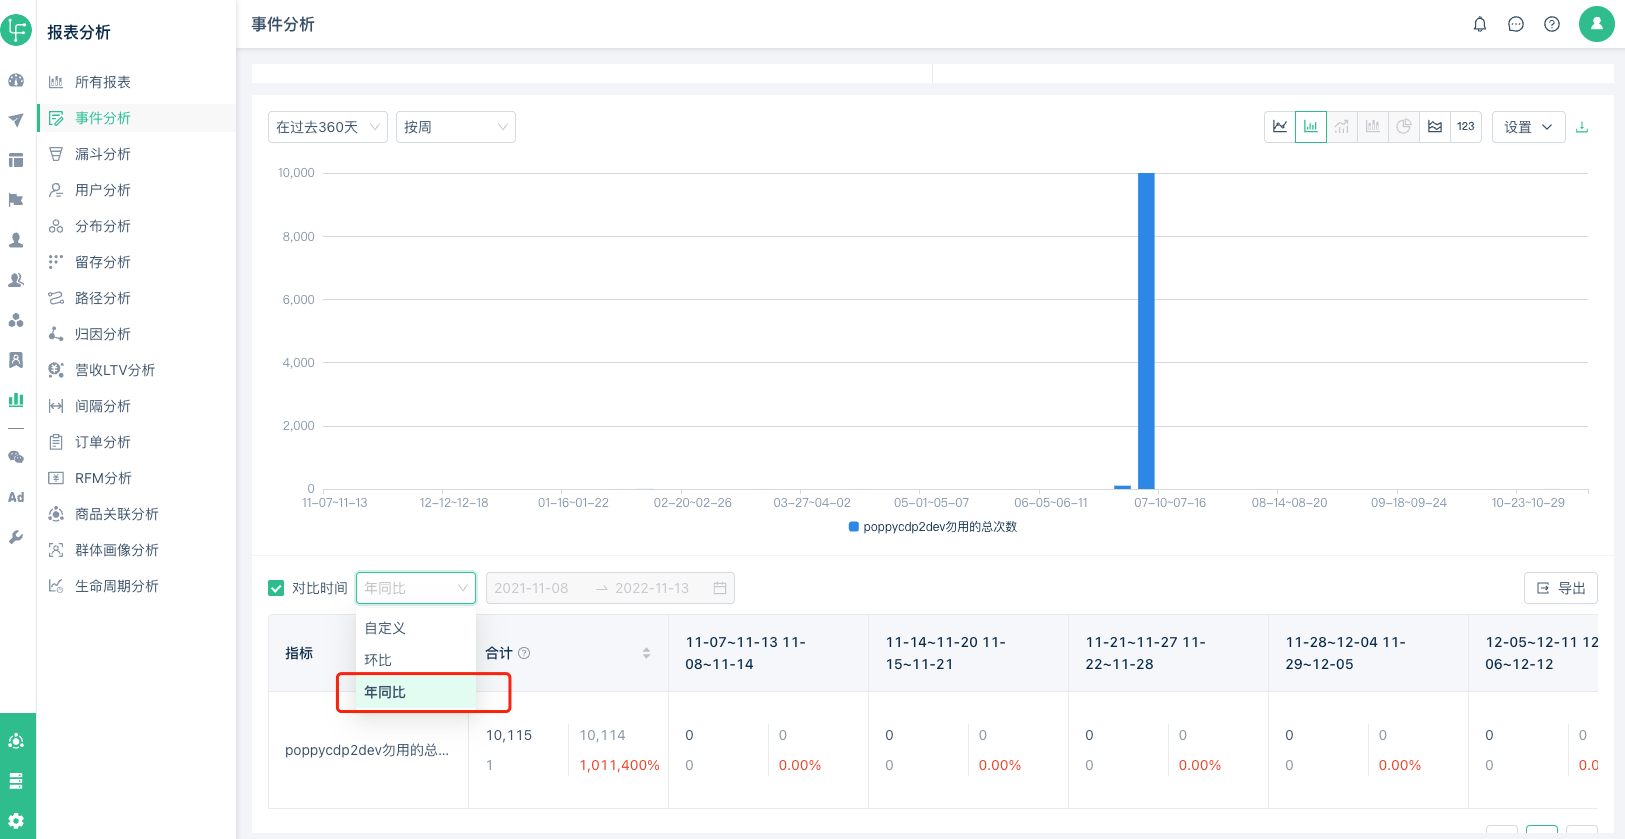
Task: Click the 导出 export button
Action: [x=1561, y=588]
